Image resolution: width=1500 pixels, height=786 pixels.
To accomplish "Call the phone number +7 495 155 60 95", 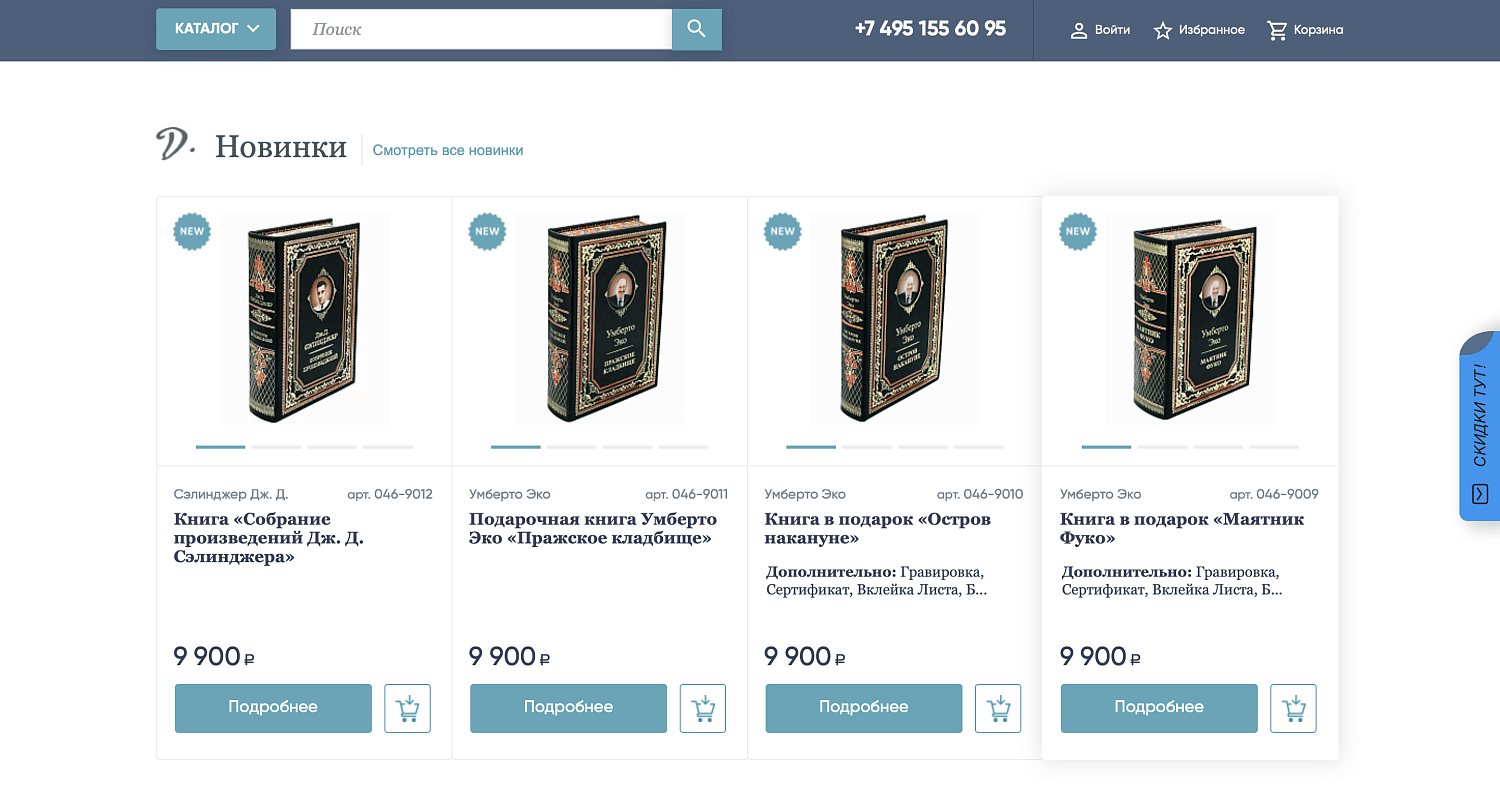I will tap(930, 29).
